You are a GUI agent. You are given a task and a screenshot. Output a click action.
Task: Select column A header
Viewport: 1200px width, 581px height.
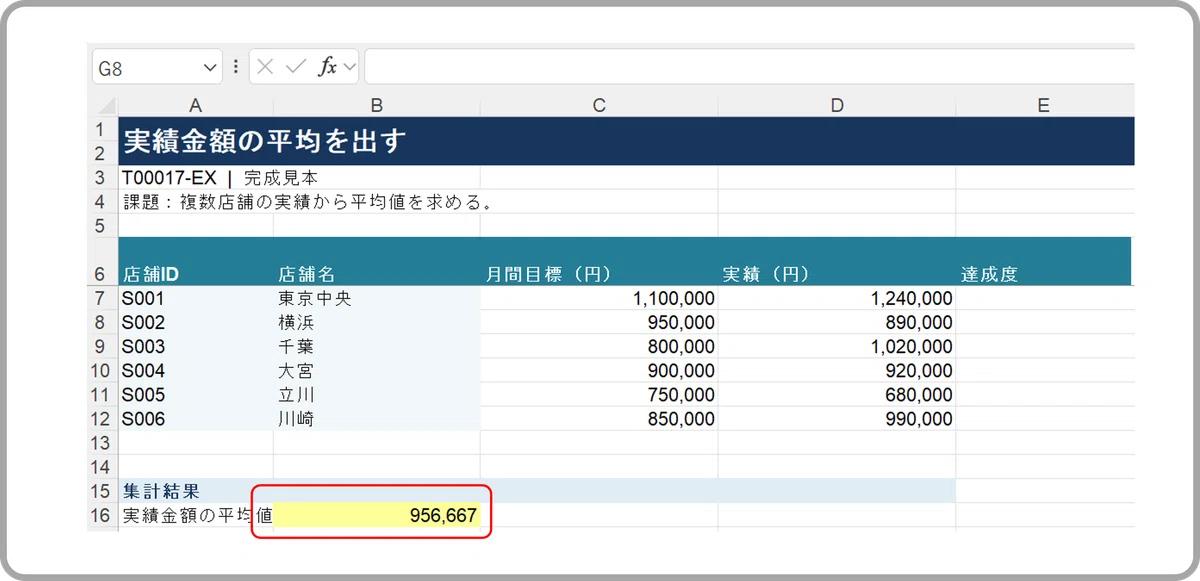tap(195, 105)
